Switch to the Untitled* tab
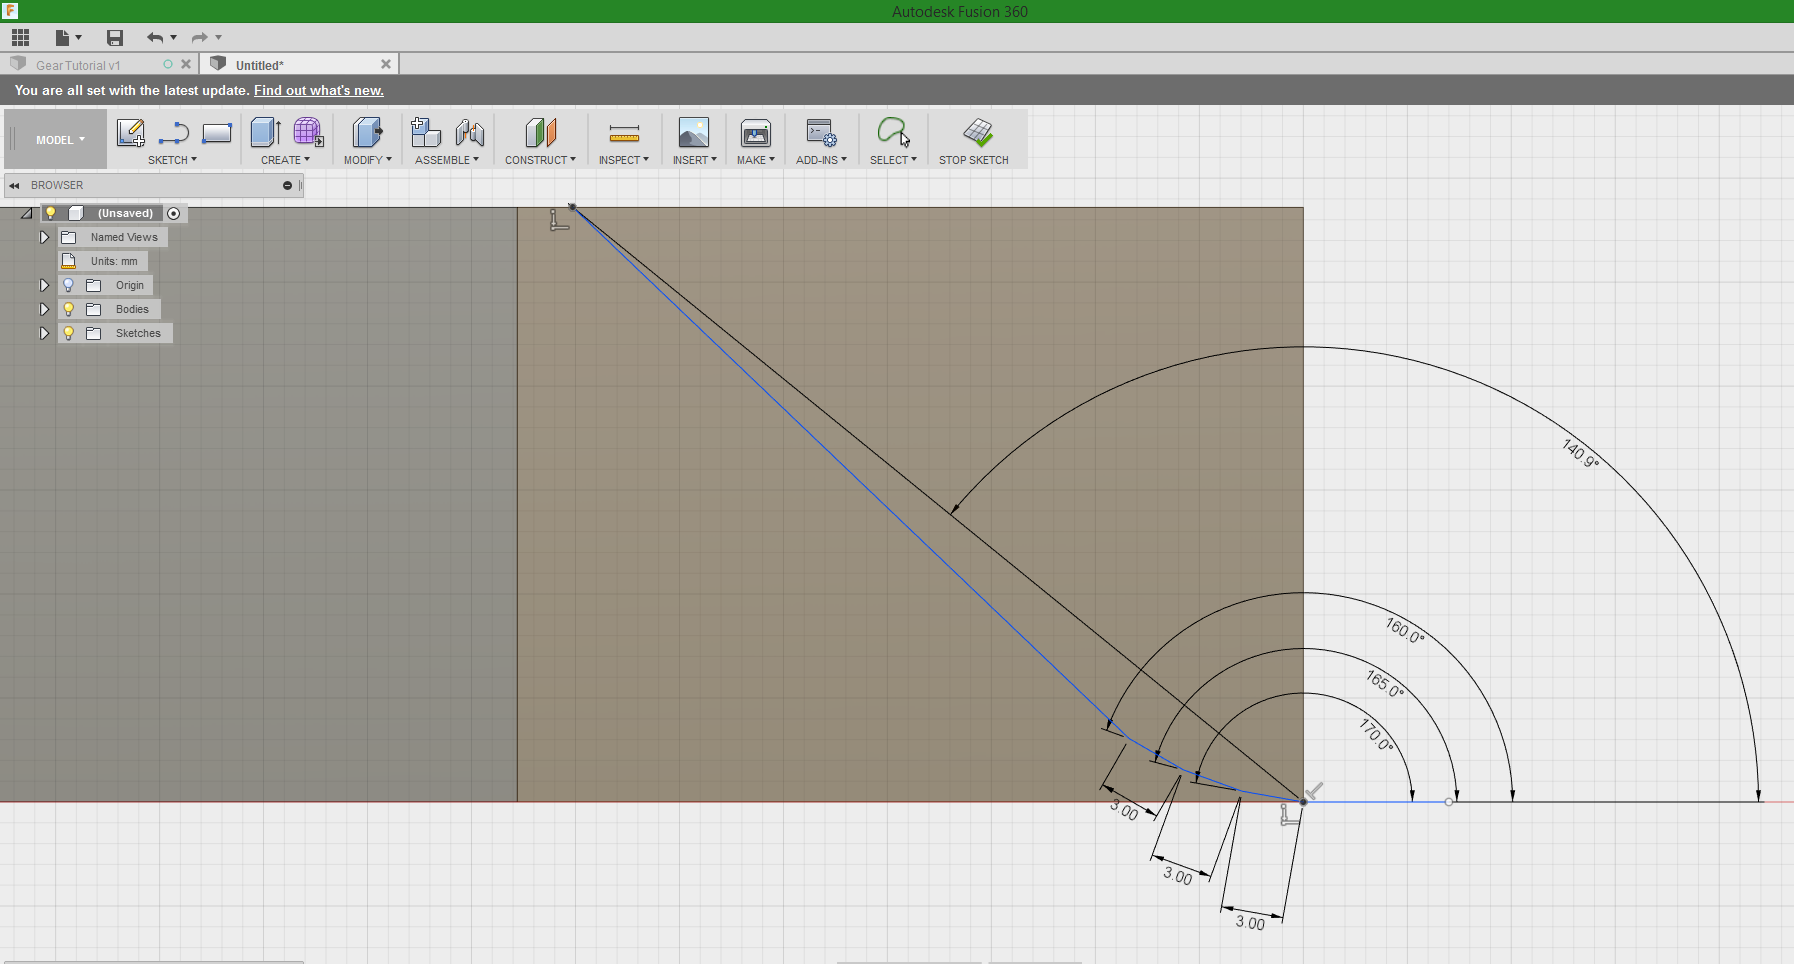This screenshot has height=964, width=1794. point(260,65)
